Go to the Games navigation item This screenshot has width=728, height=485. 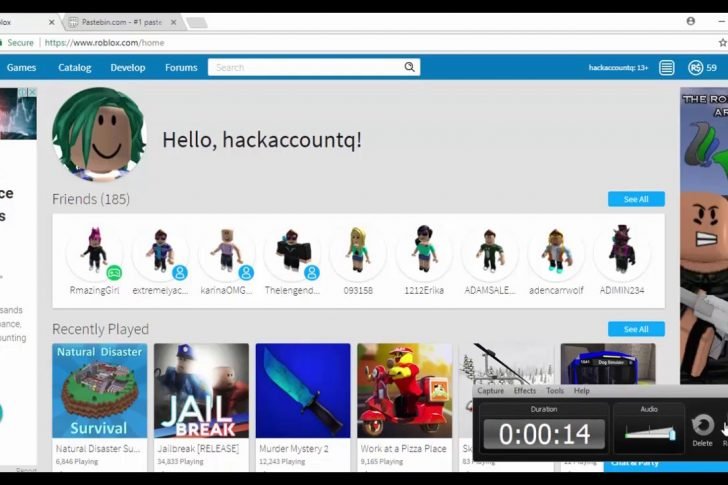[x=22, y=68]
